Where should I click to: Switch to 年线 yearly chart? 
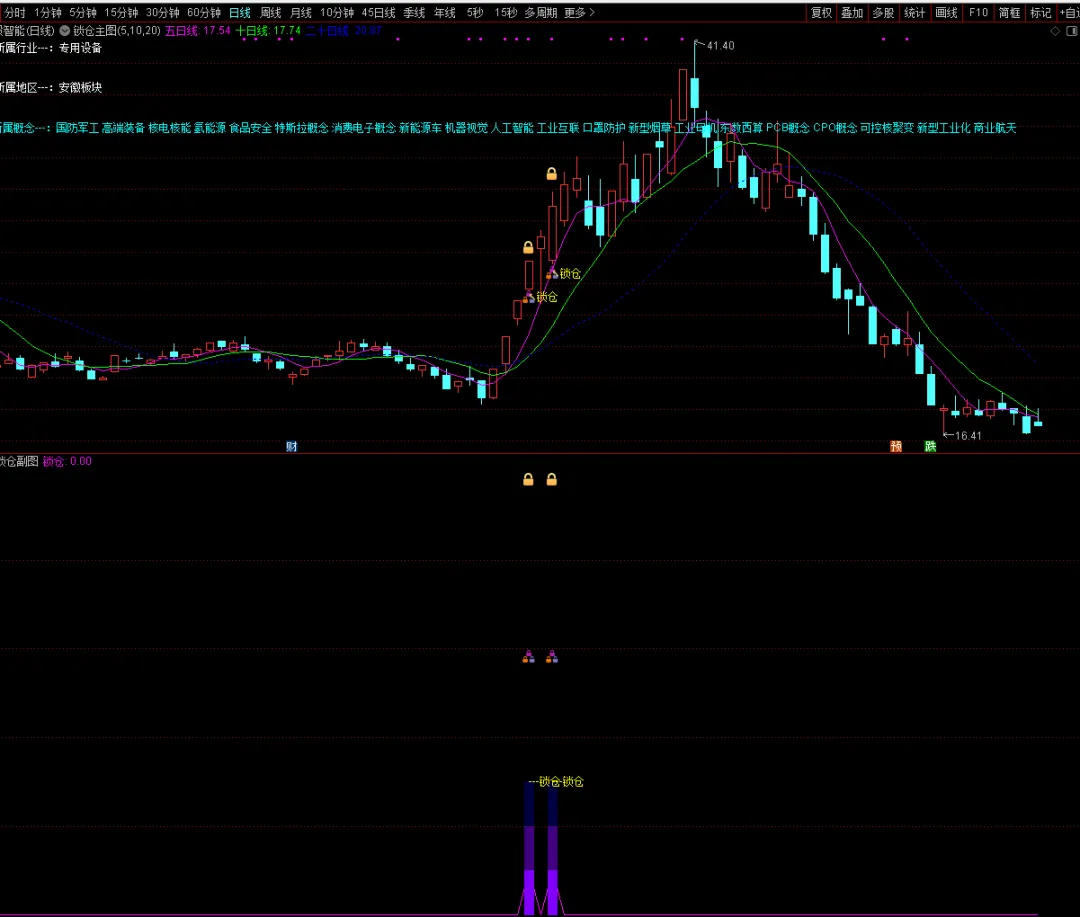(x=444, y=12)
